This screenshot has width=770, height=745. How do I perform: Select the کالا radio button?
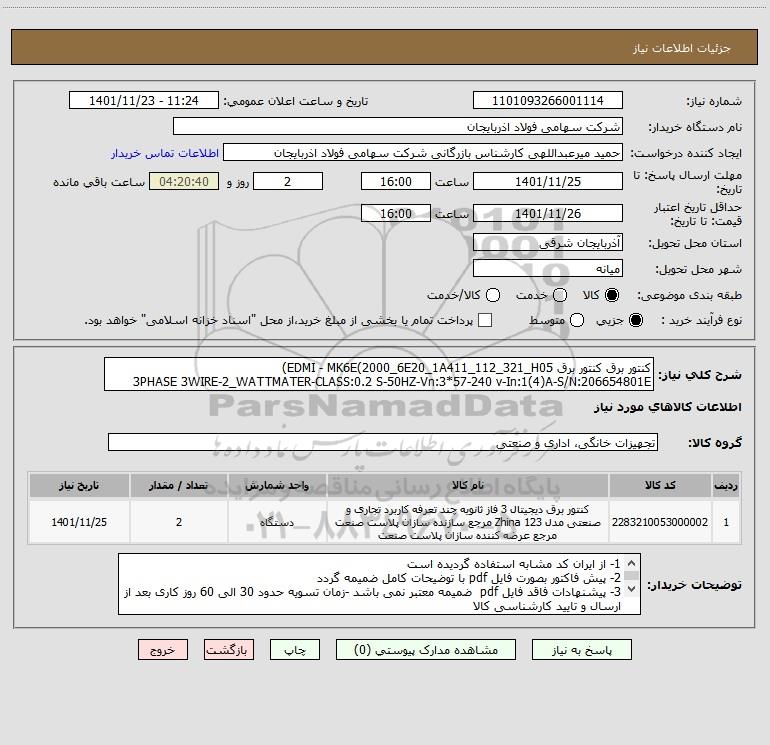pyautogui.click(x=612, y=295)
